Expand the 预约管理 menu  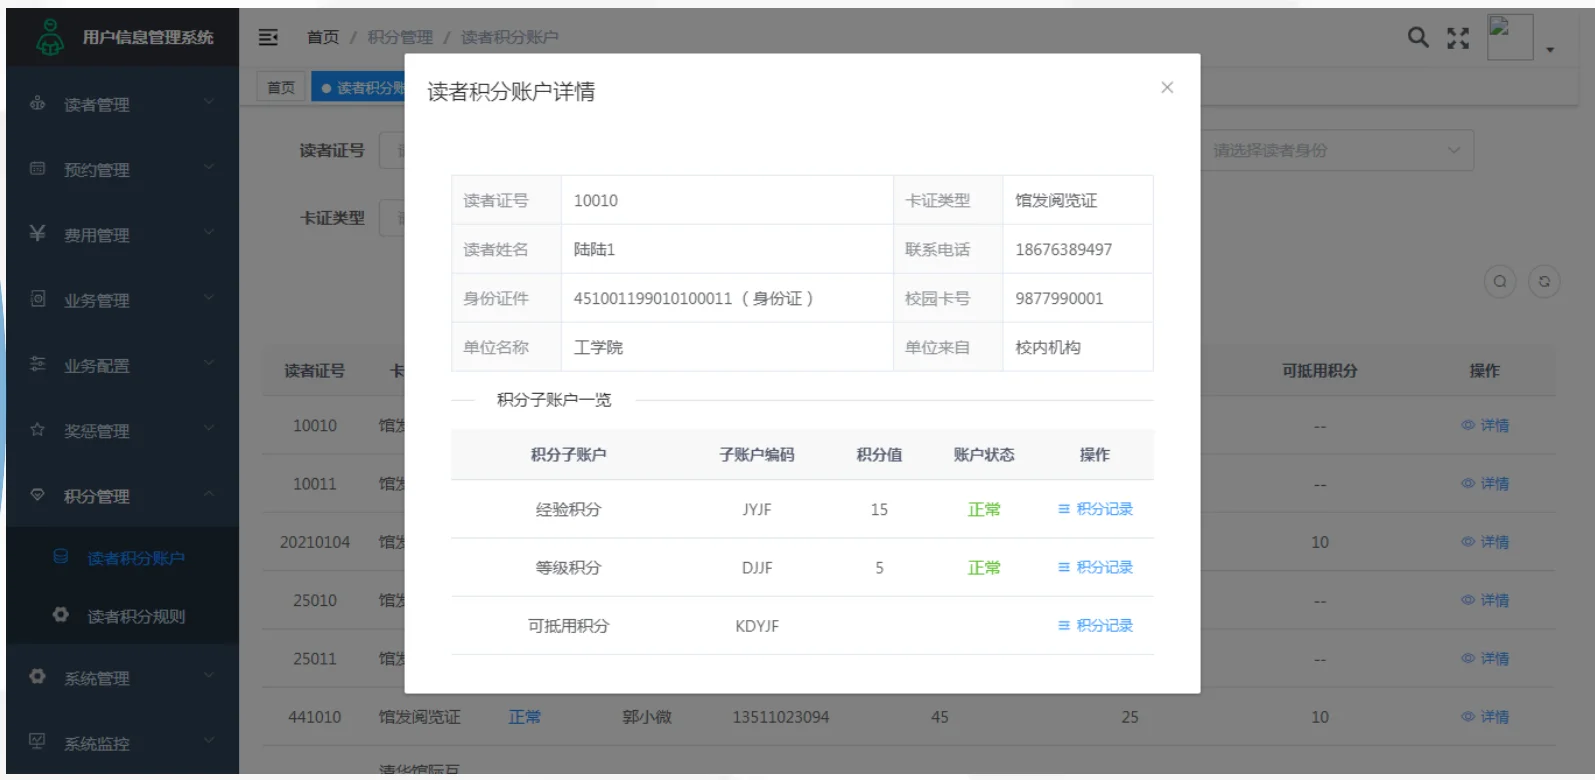coord(122,169)
